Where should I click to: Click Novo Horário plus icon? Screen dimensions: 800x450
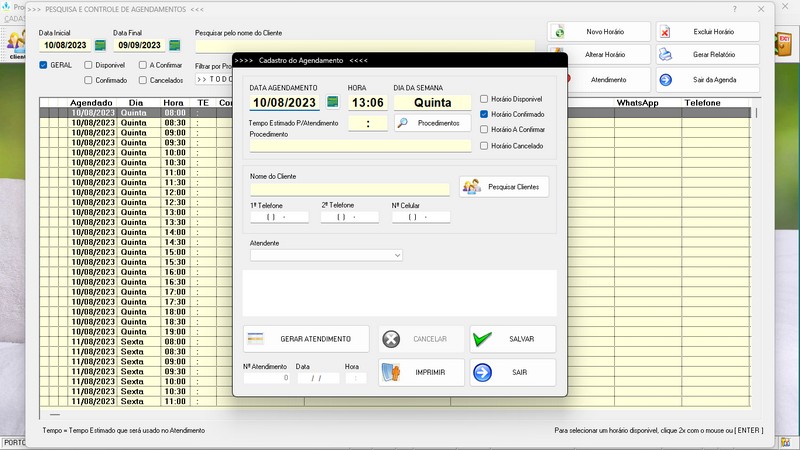point(559,32)
